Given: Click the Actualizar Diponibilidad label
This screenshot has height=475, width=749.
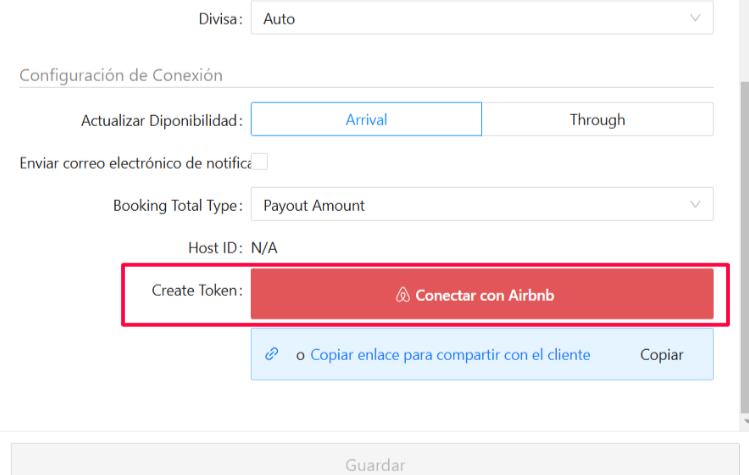Looking at the screenshot, I should coord(161,120).
